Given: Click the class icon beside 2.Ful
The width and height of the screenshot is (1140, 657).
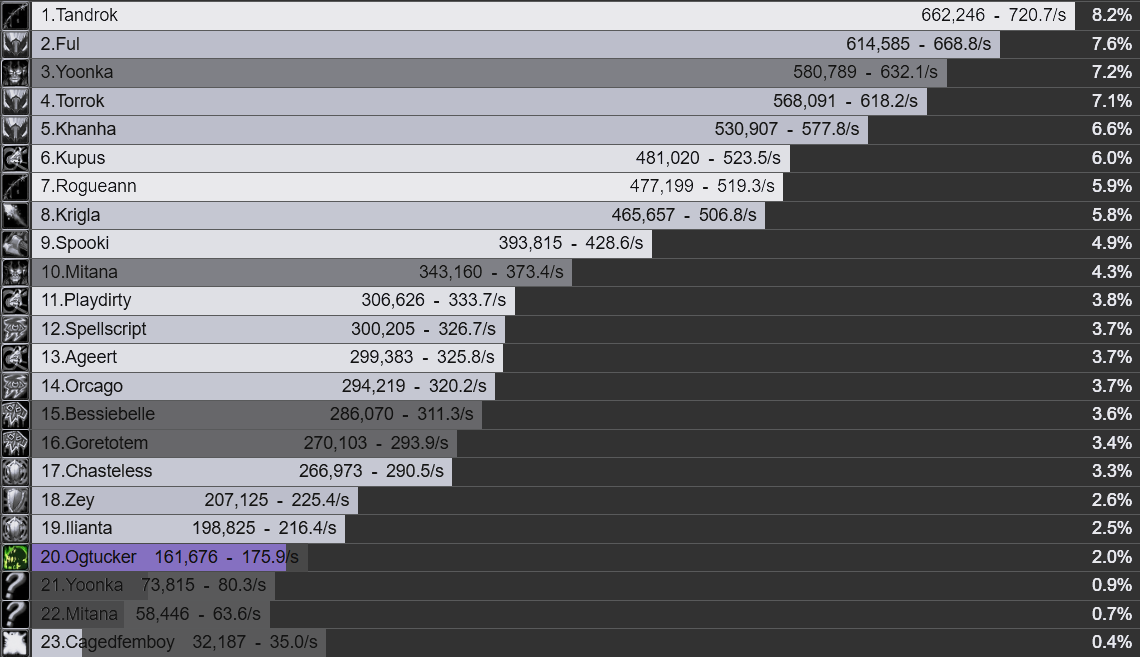Looking at the screenshot, I should click(x=15, y=44).
